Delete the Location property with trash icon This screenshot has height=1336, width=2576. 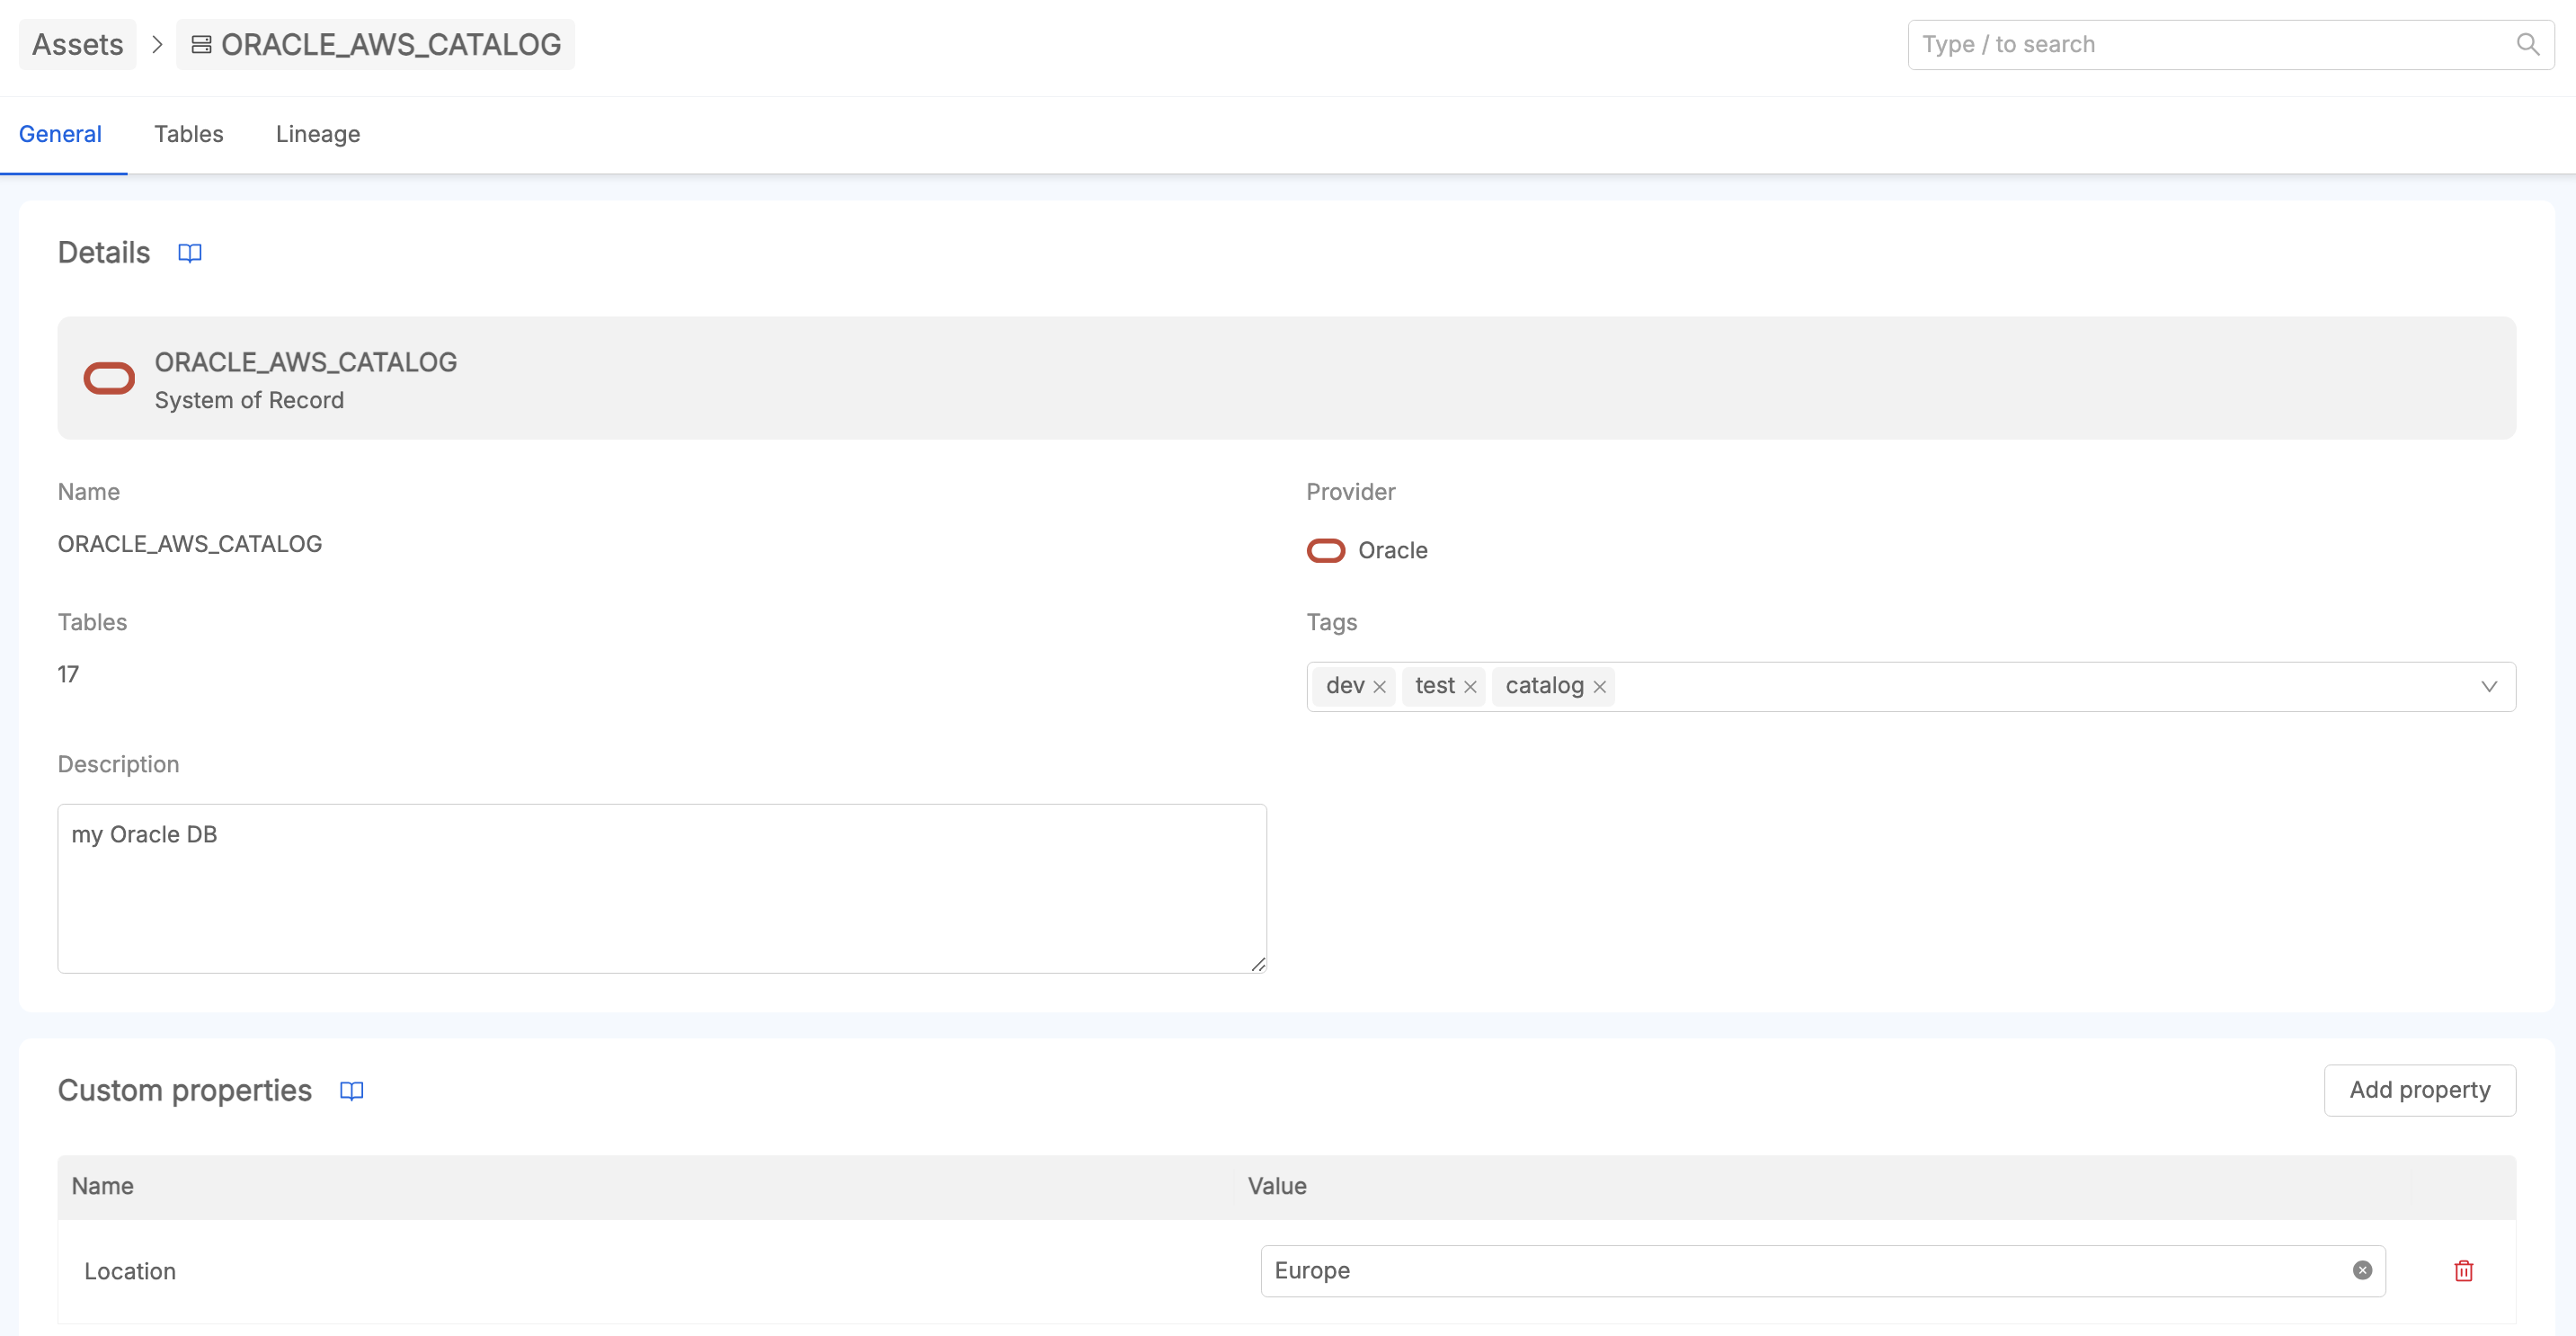tap(2463, 1270)
